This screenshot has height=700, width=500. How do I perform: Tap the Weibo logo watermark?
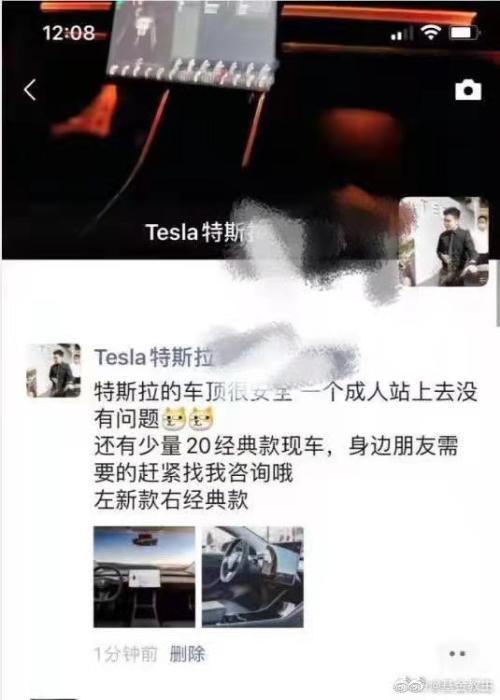pyautogui.click(x=409, y=685)
